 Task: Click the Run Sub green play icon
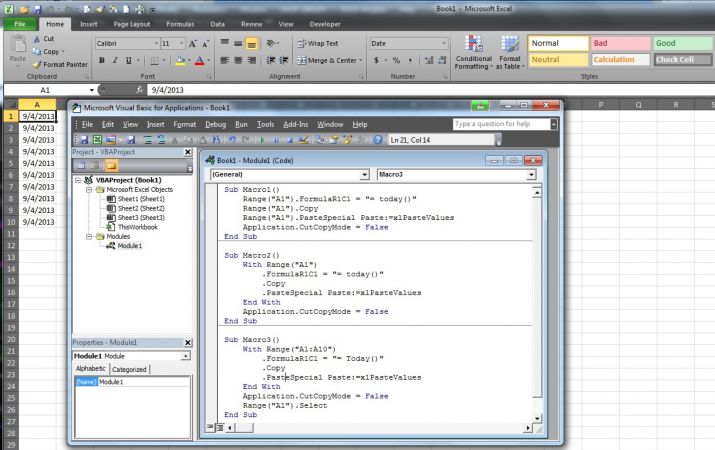coord(262,140)
